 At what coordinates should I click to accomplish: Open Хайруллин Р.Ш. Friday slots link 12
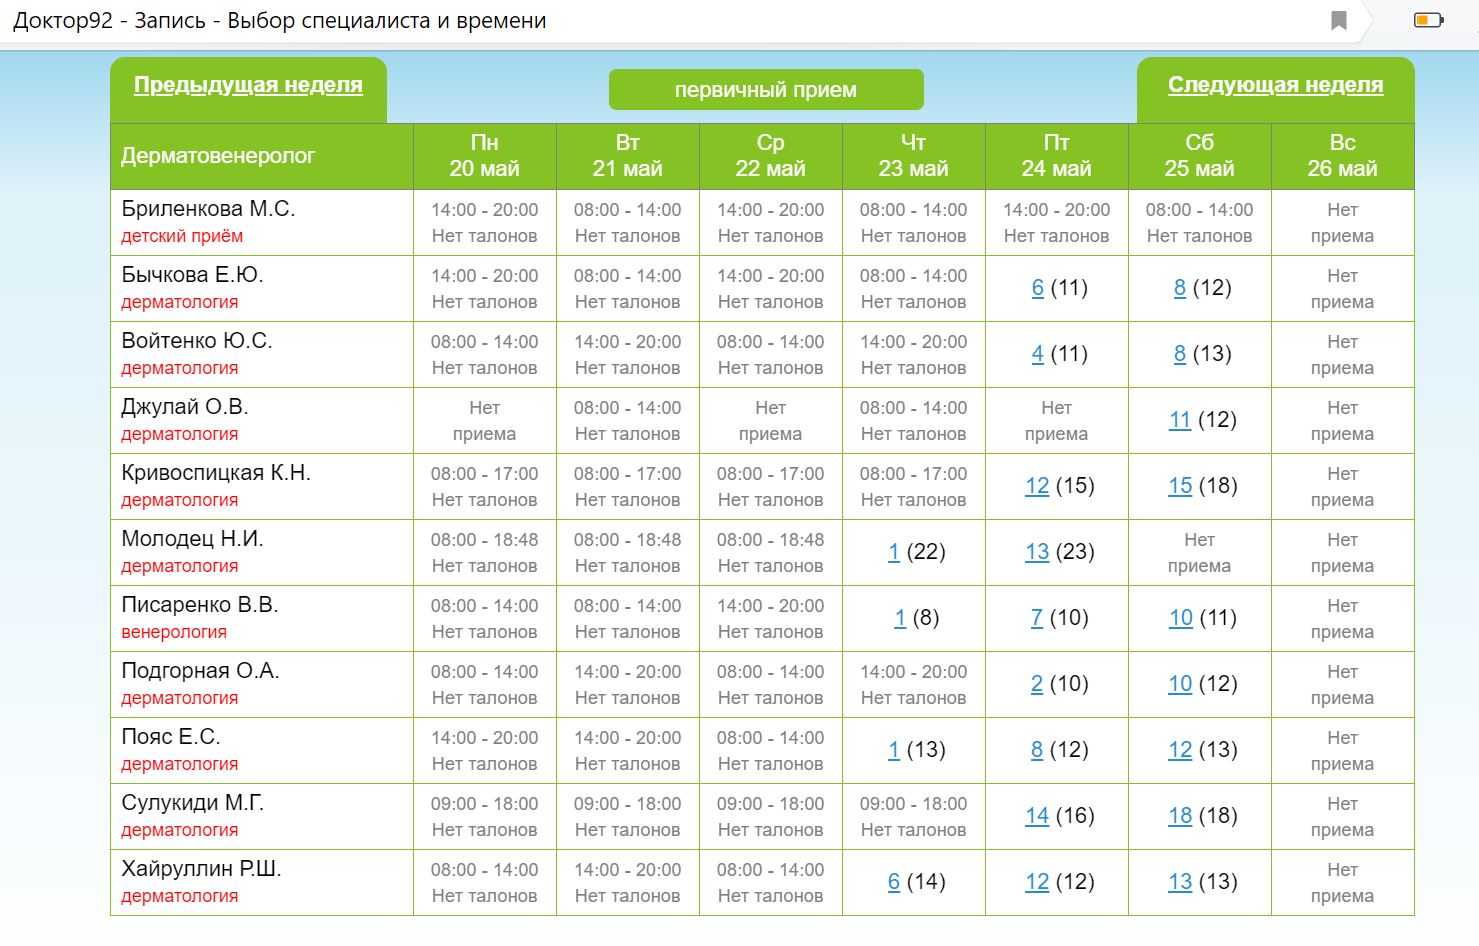point(1037,882)
